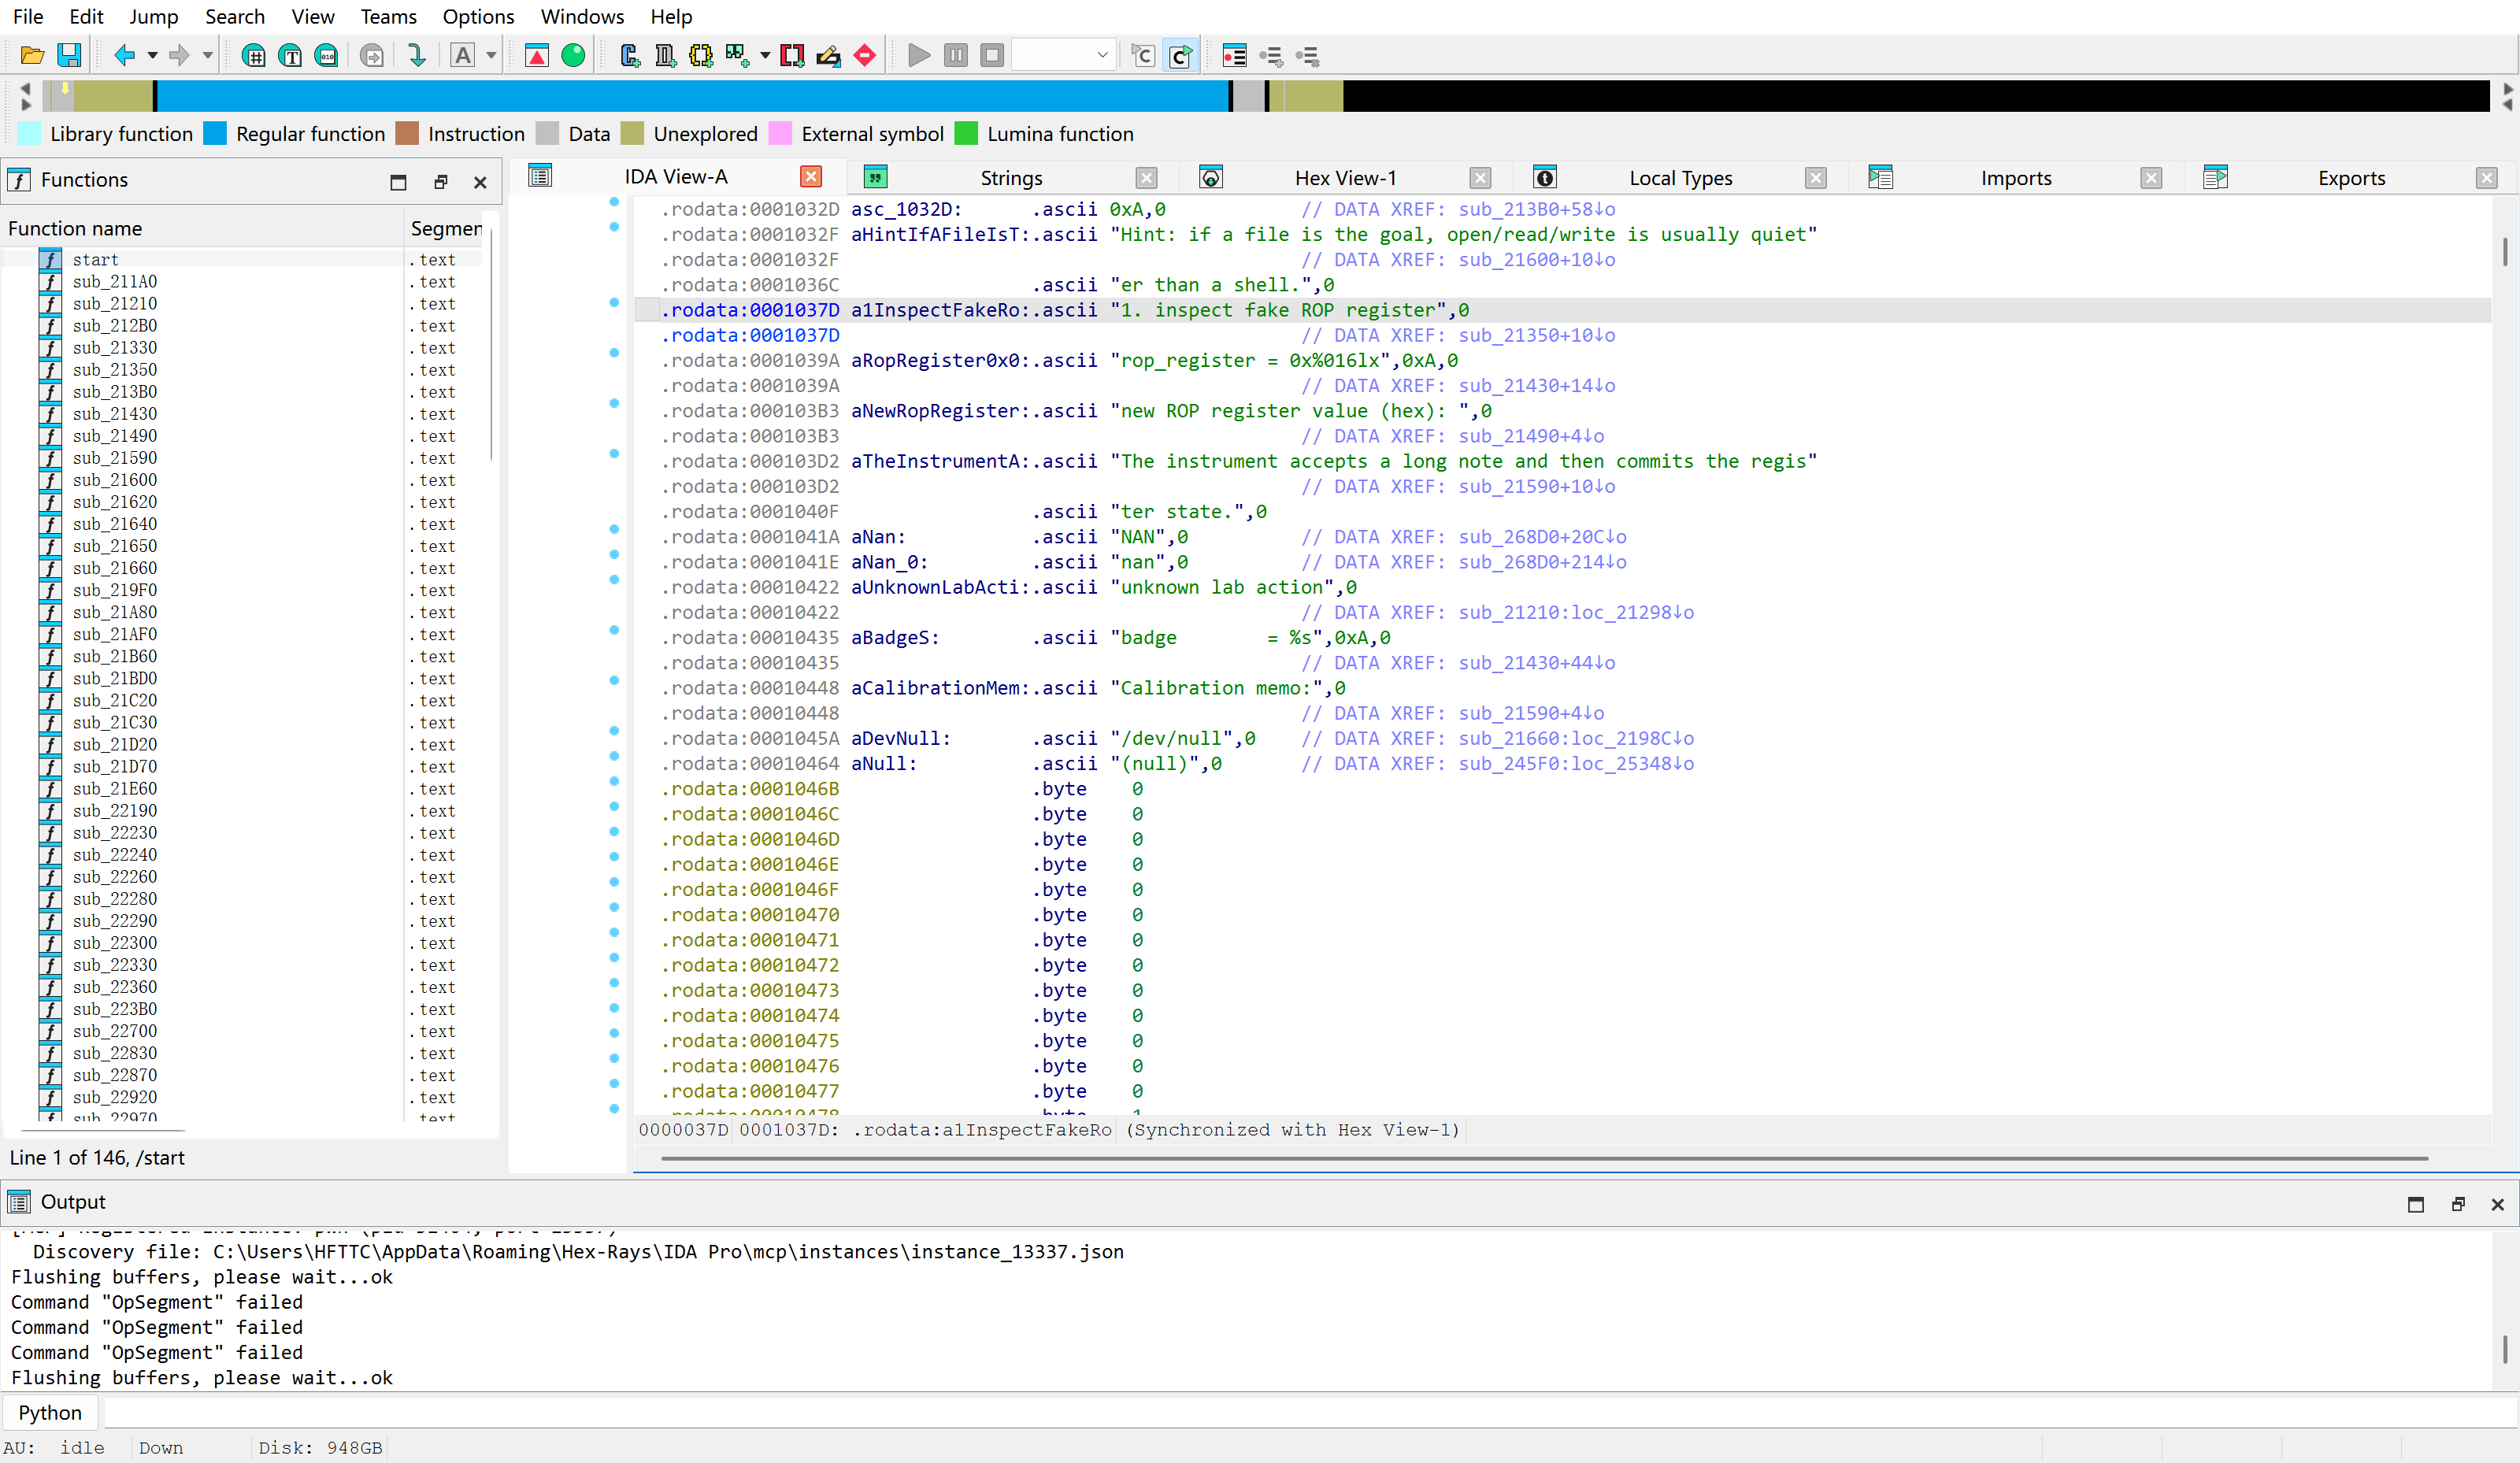This screenshot has width=2520, height=1463.
Task: Open the File menu
Action: pyautogui.click(x=28, y=17)
